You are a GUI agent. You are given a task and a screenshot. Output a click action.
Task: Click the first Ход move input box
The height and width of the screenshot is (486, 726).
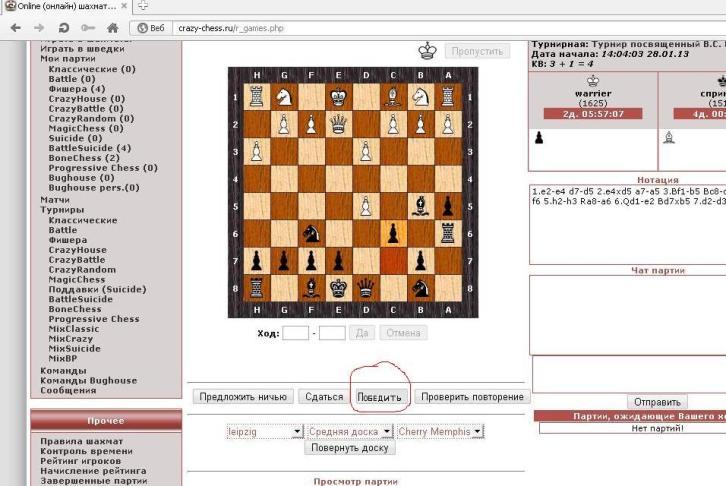(295, 333)
